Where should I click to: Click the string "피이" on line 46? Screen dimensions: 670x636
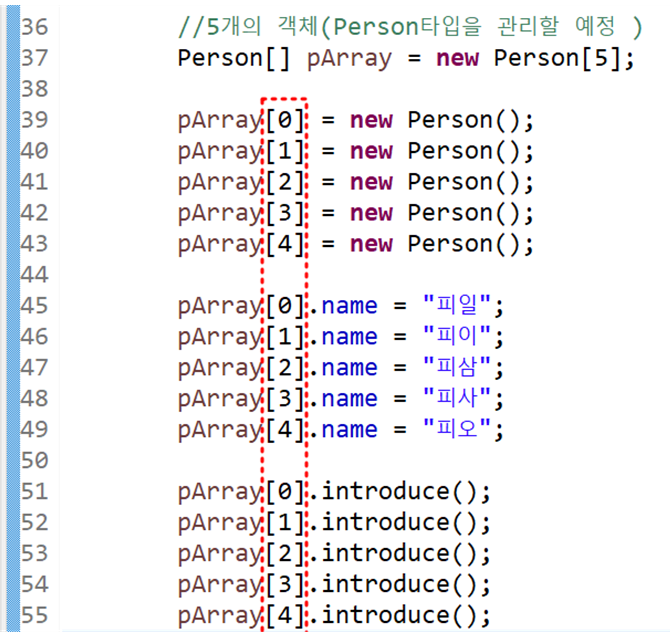(456, 336)
